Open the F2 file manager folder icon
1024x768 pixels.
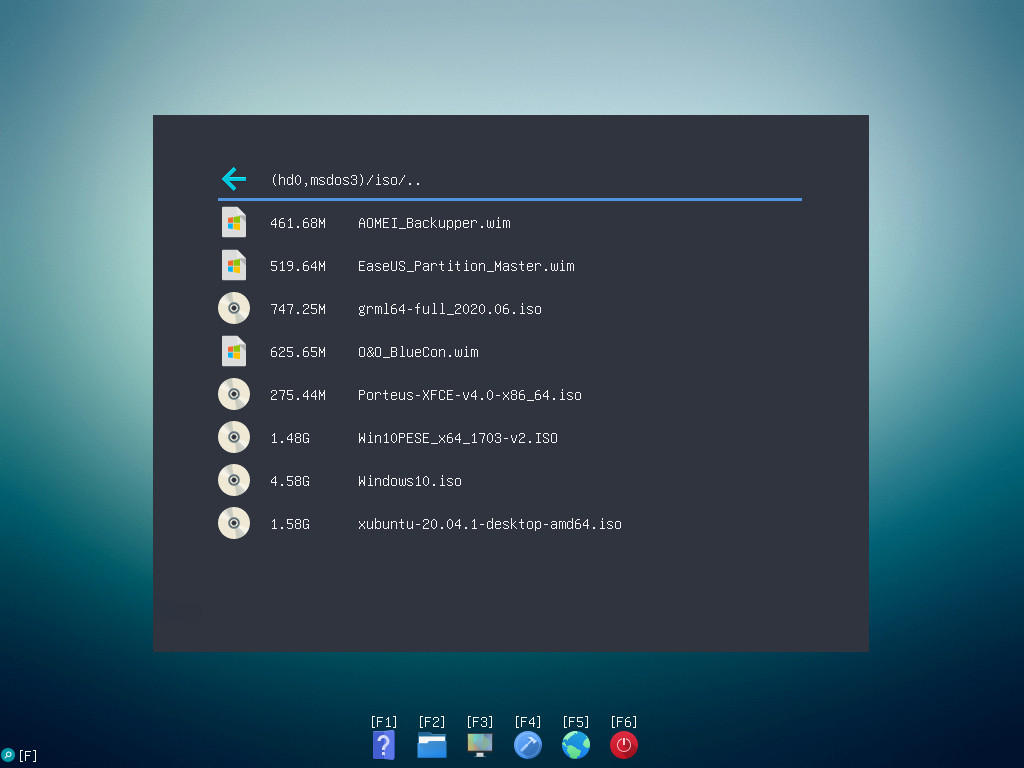pos(432,745)
